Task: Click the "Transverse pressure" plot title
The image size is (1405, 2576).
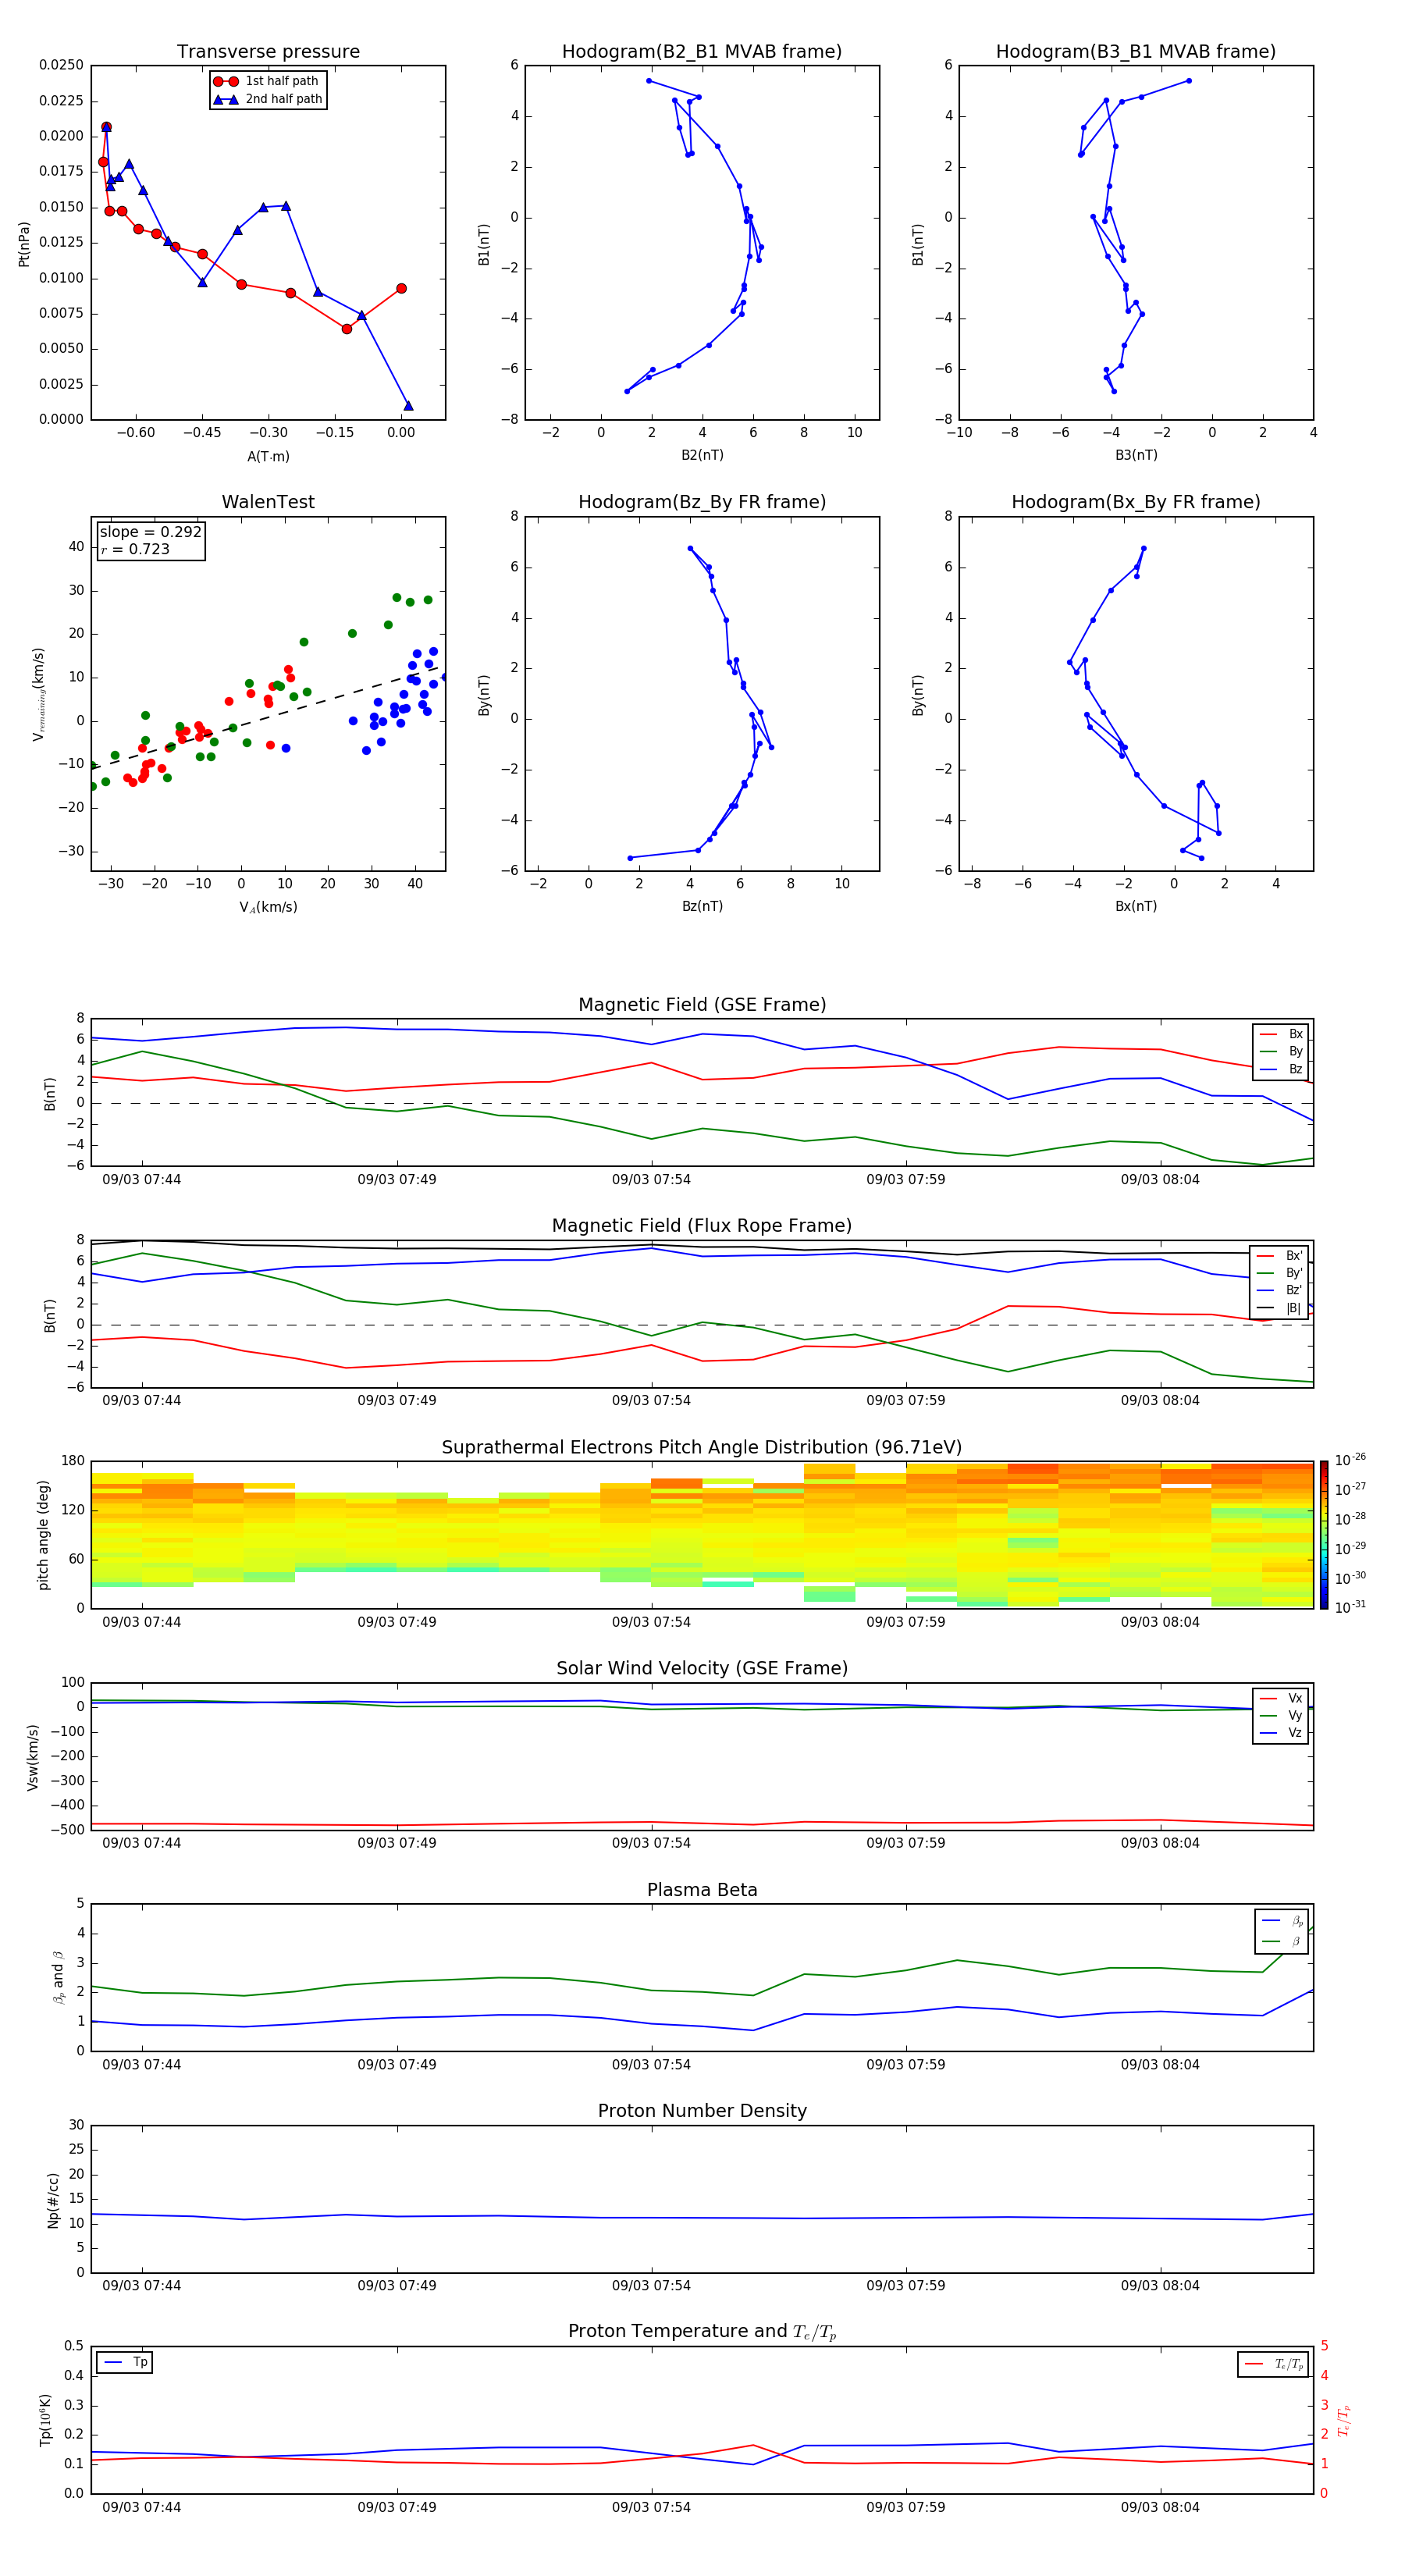Action: (x=268, y=52)
